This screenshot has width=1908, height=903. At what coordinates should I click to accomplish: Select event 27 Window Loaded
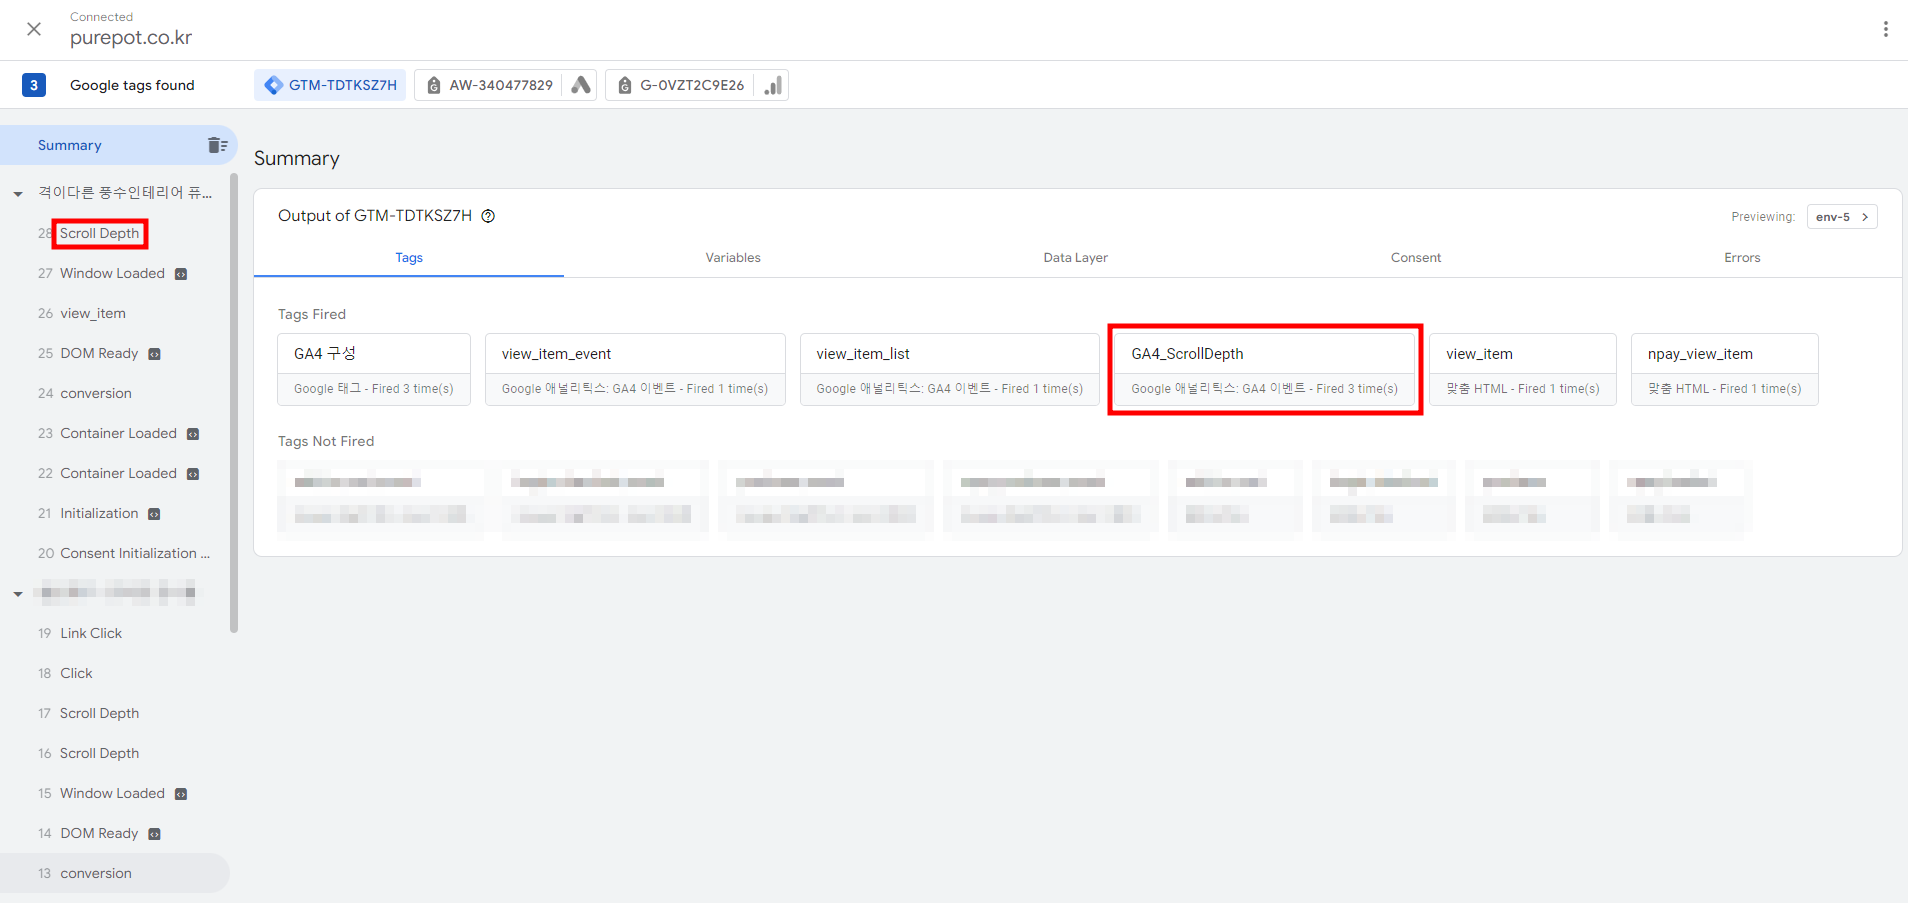tap(112, 273)
